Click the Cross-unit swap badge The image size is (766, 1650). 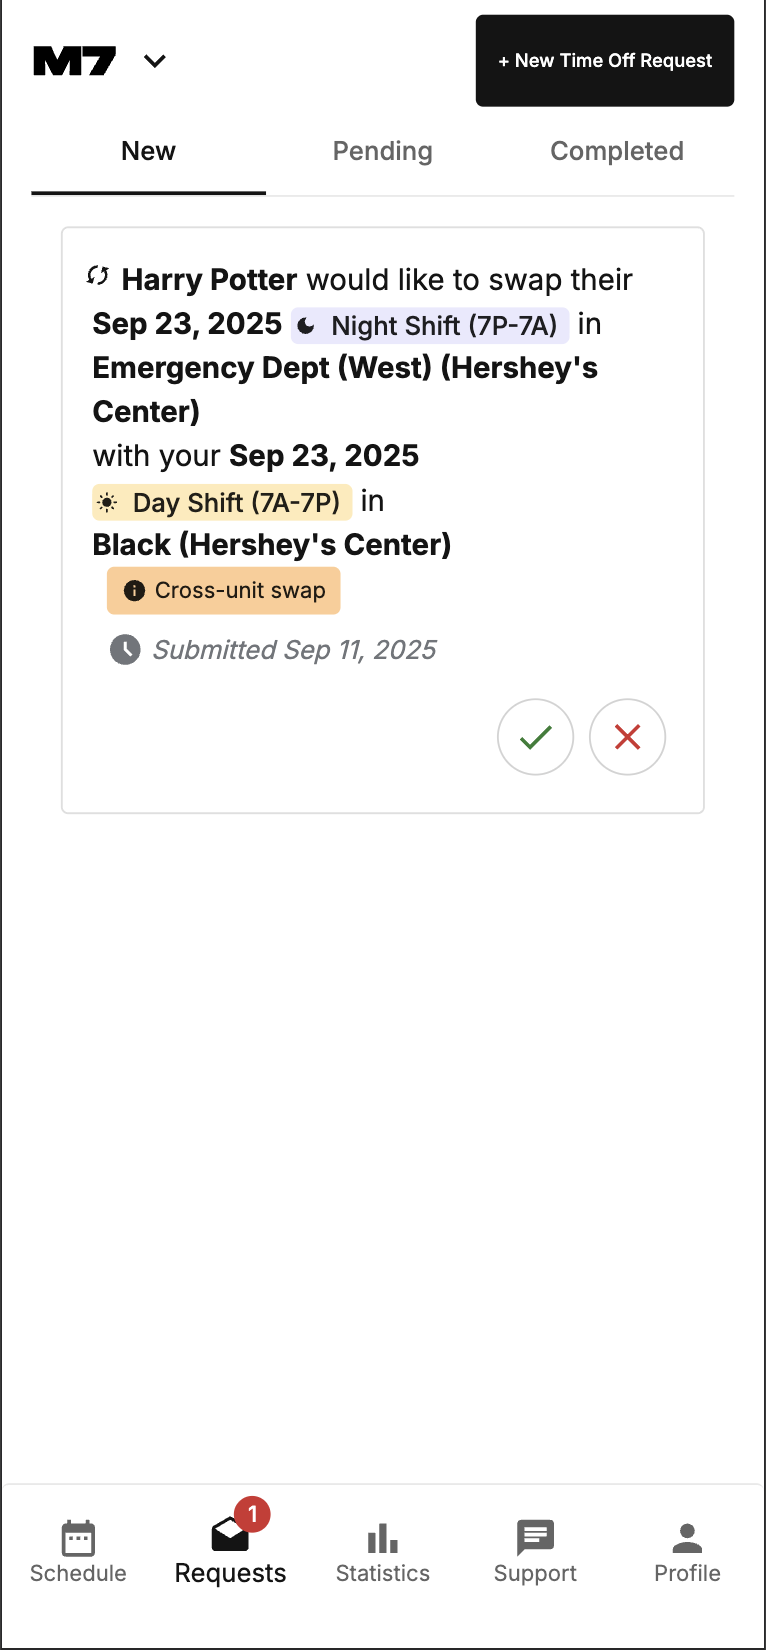click(x=223, y=590)
